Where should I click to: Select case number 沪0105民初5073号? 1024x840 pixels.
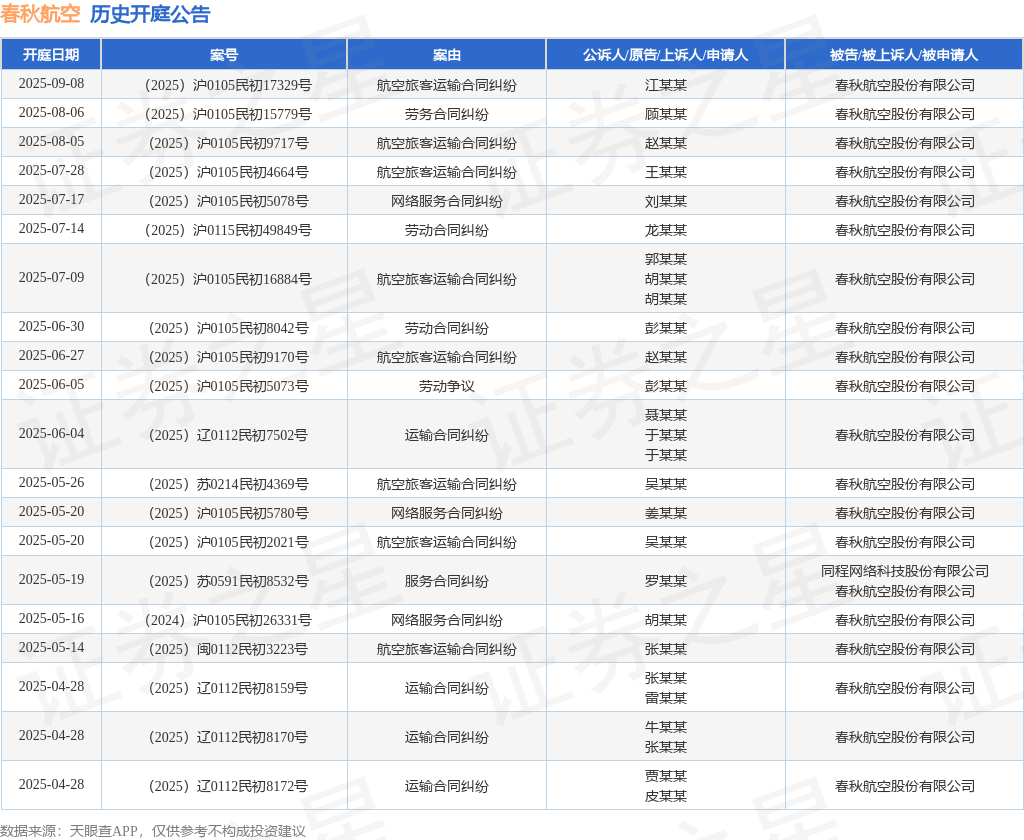click(229, 386)
